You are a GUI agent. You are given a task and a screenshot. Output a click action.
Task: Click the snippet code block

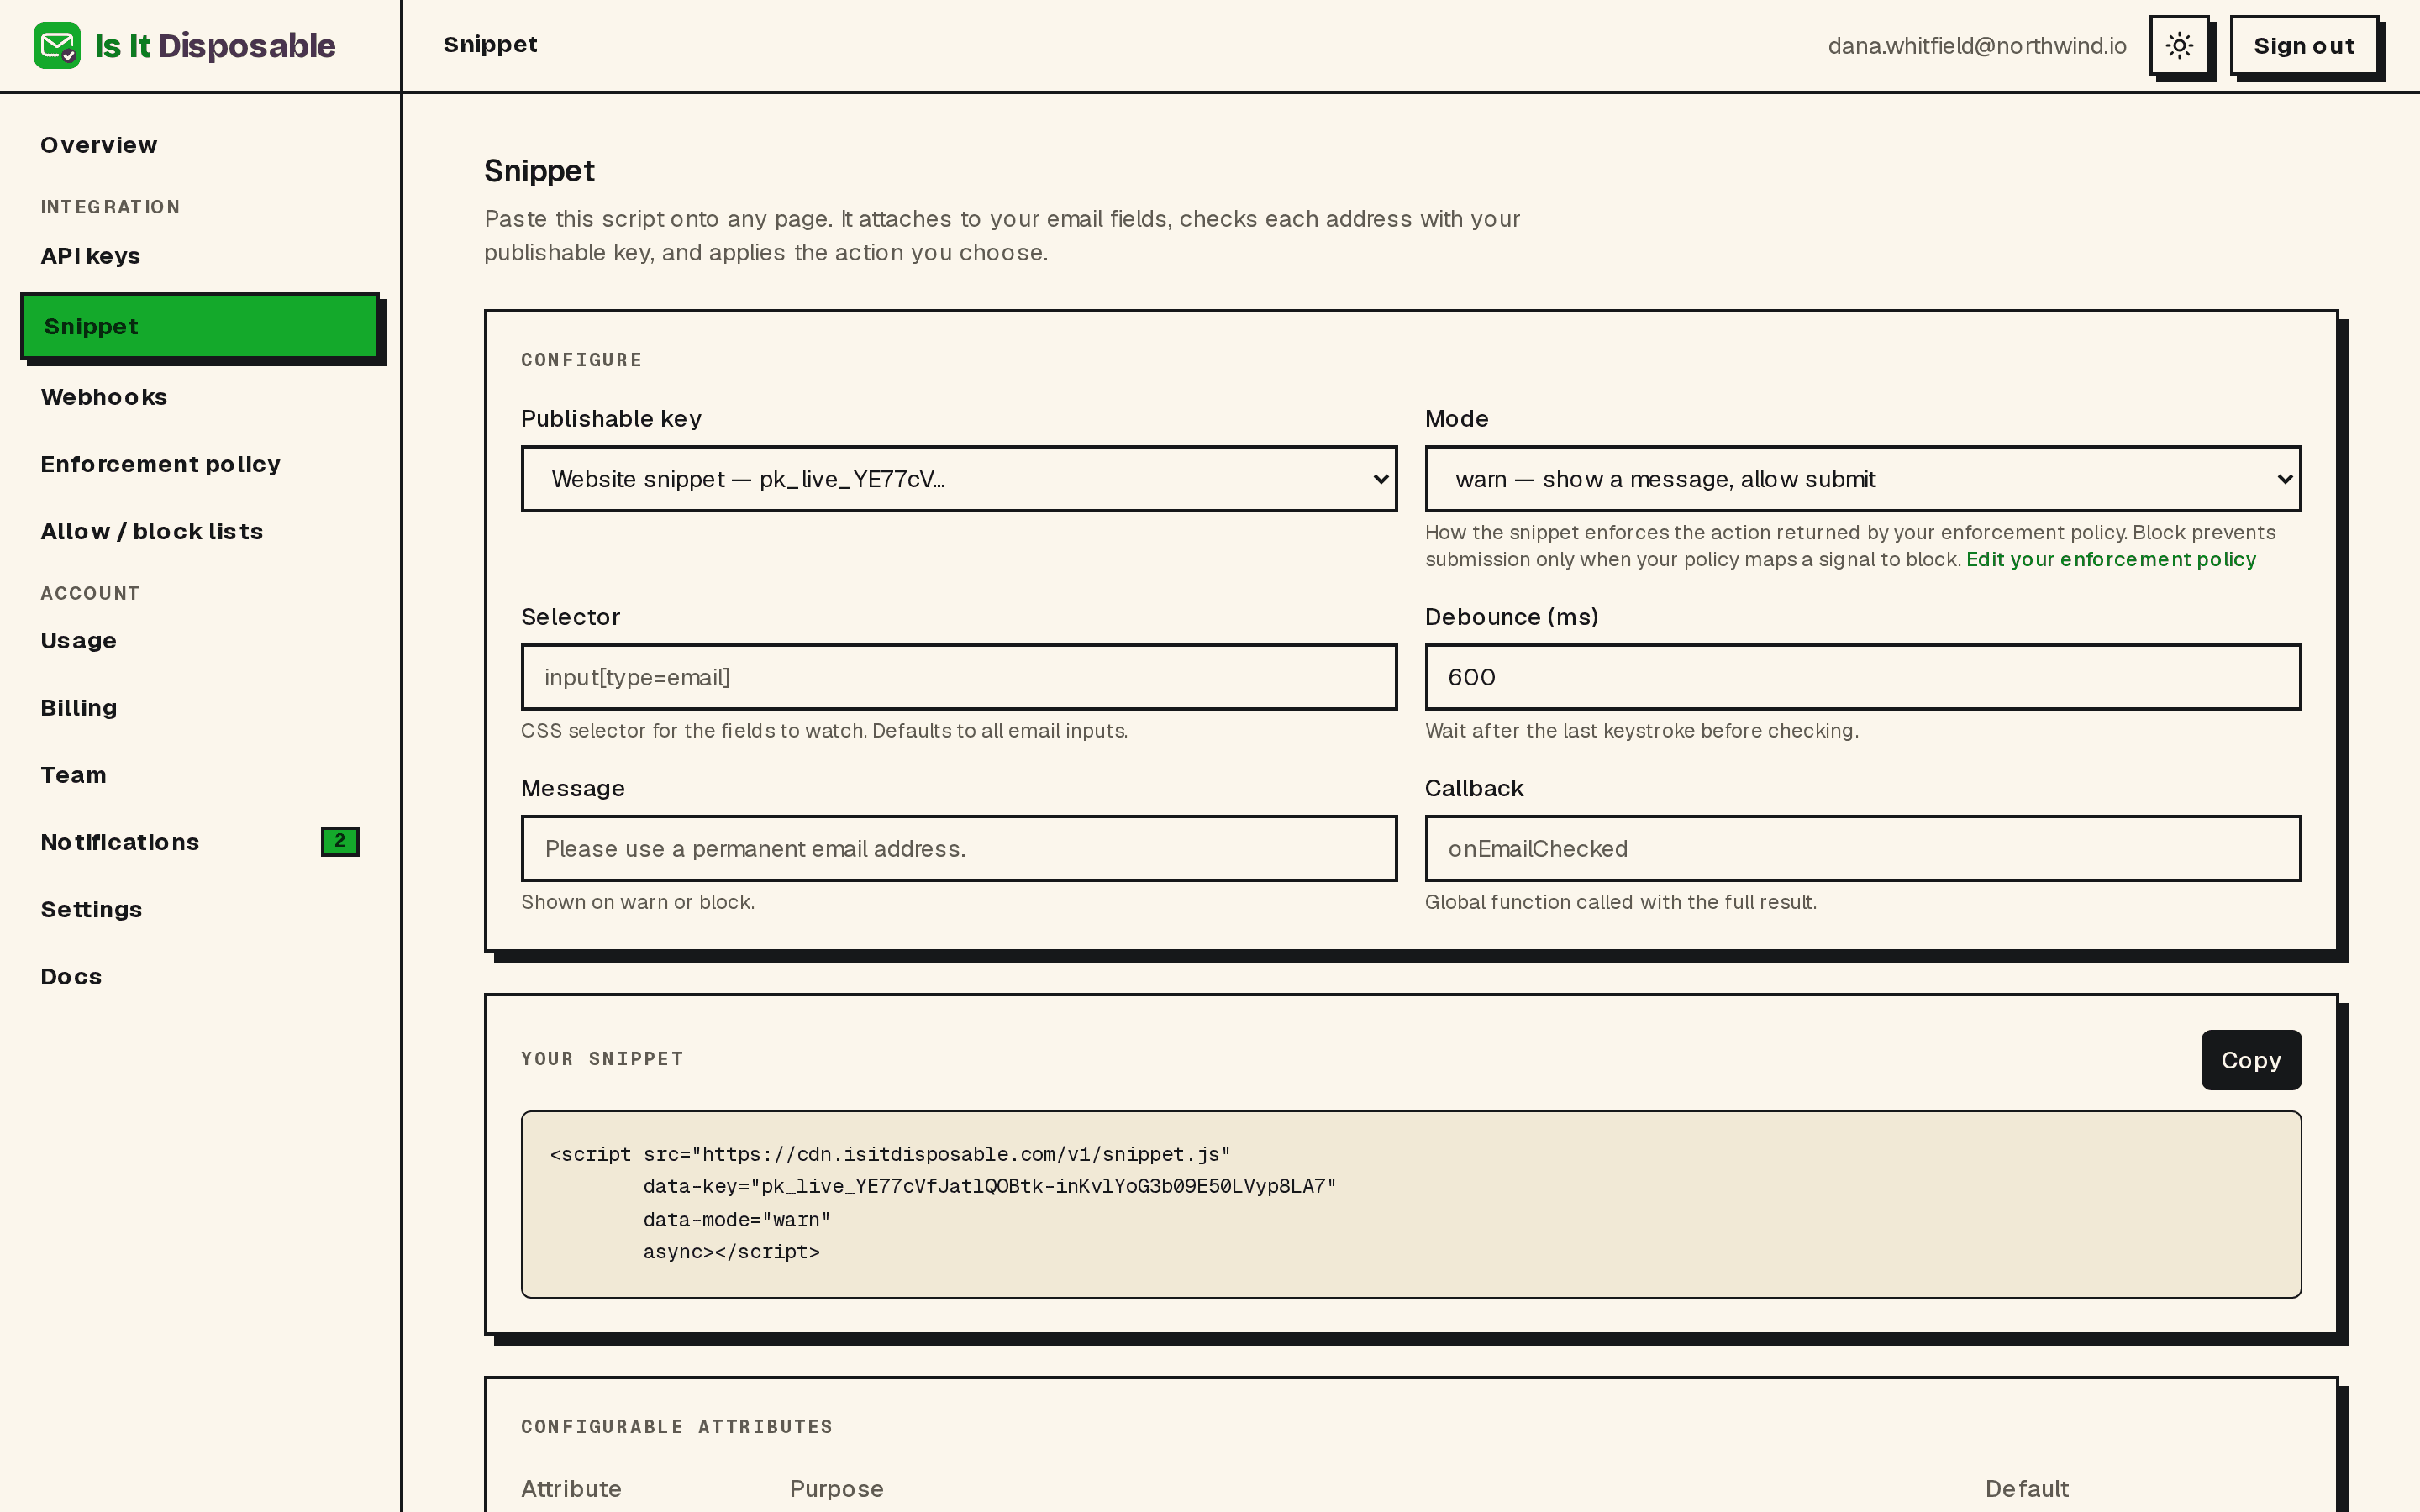[x=1411, y=1204]
